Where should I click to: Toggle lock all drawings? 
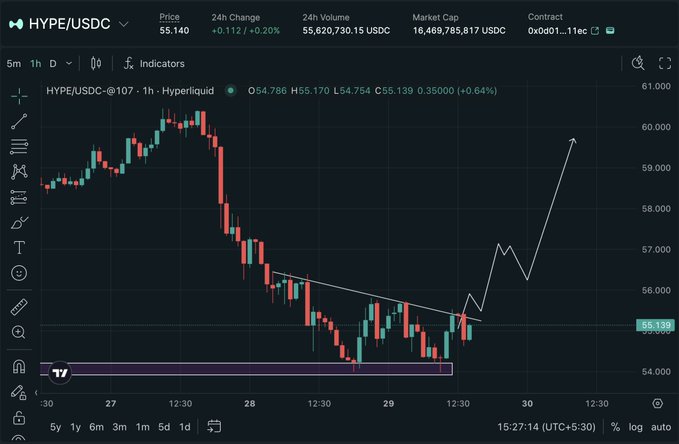(19, 418)
